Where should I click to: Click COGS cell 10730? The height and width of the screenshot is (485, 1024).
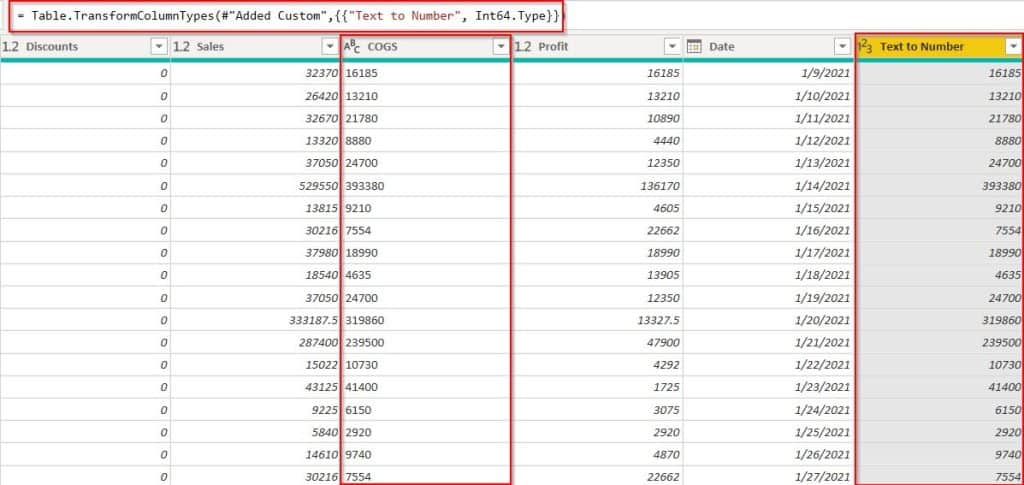(426, 365)
